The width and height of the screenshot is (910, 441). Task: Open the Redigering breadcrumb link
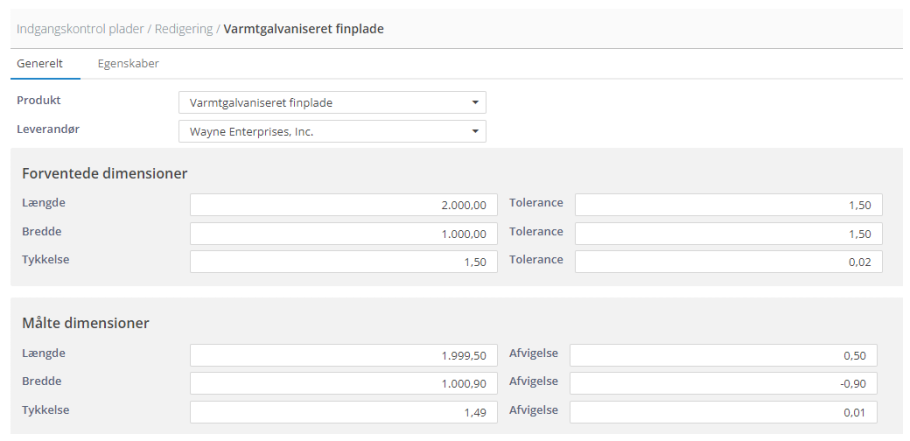coord(183,28)
